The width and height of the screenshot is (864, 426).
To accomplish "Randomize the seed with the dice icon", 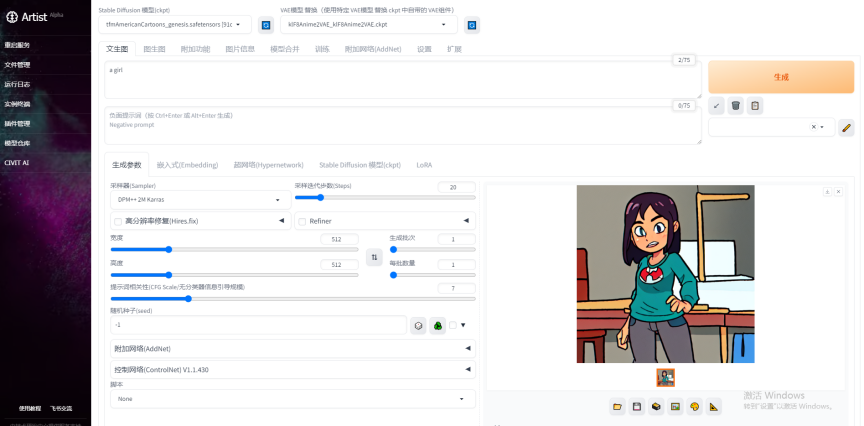I will 418,325.
